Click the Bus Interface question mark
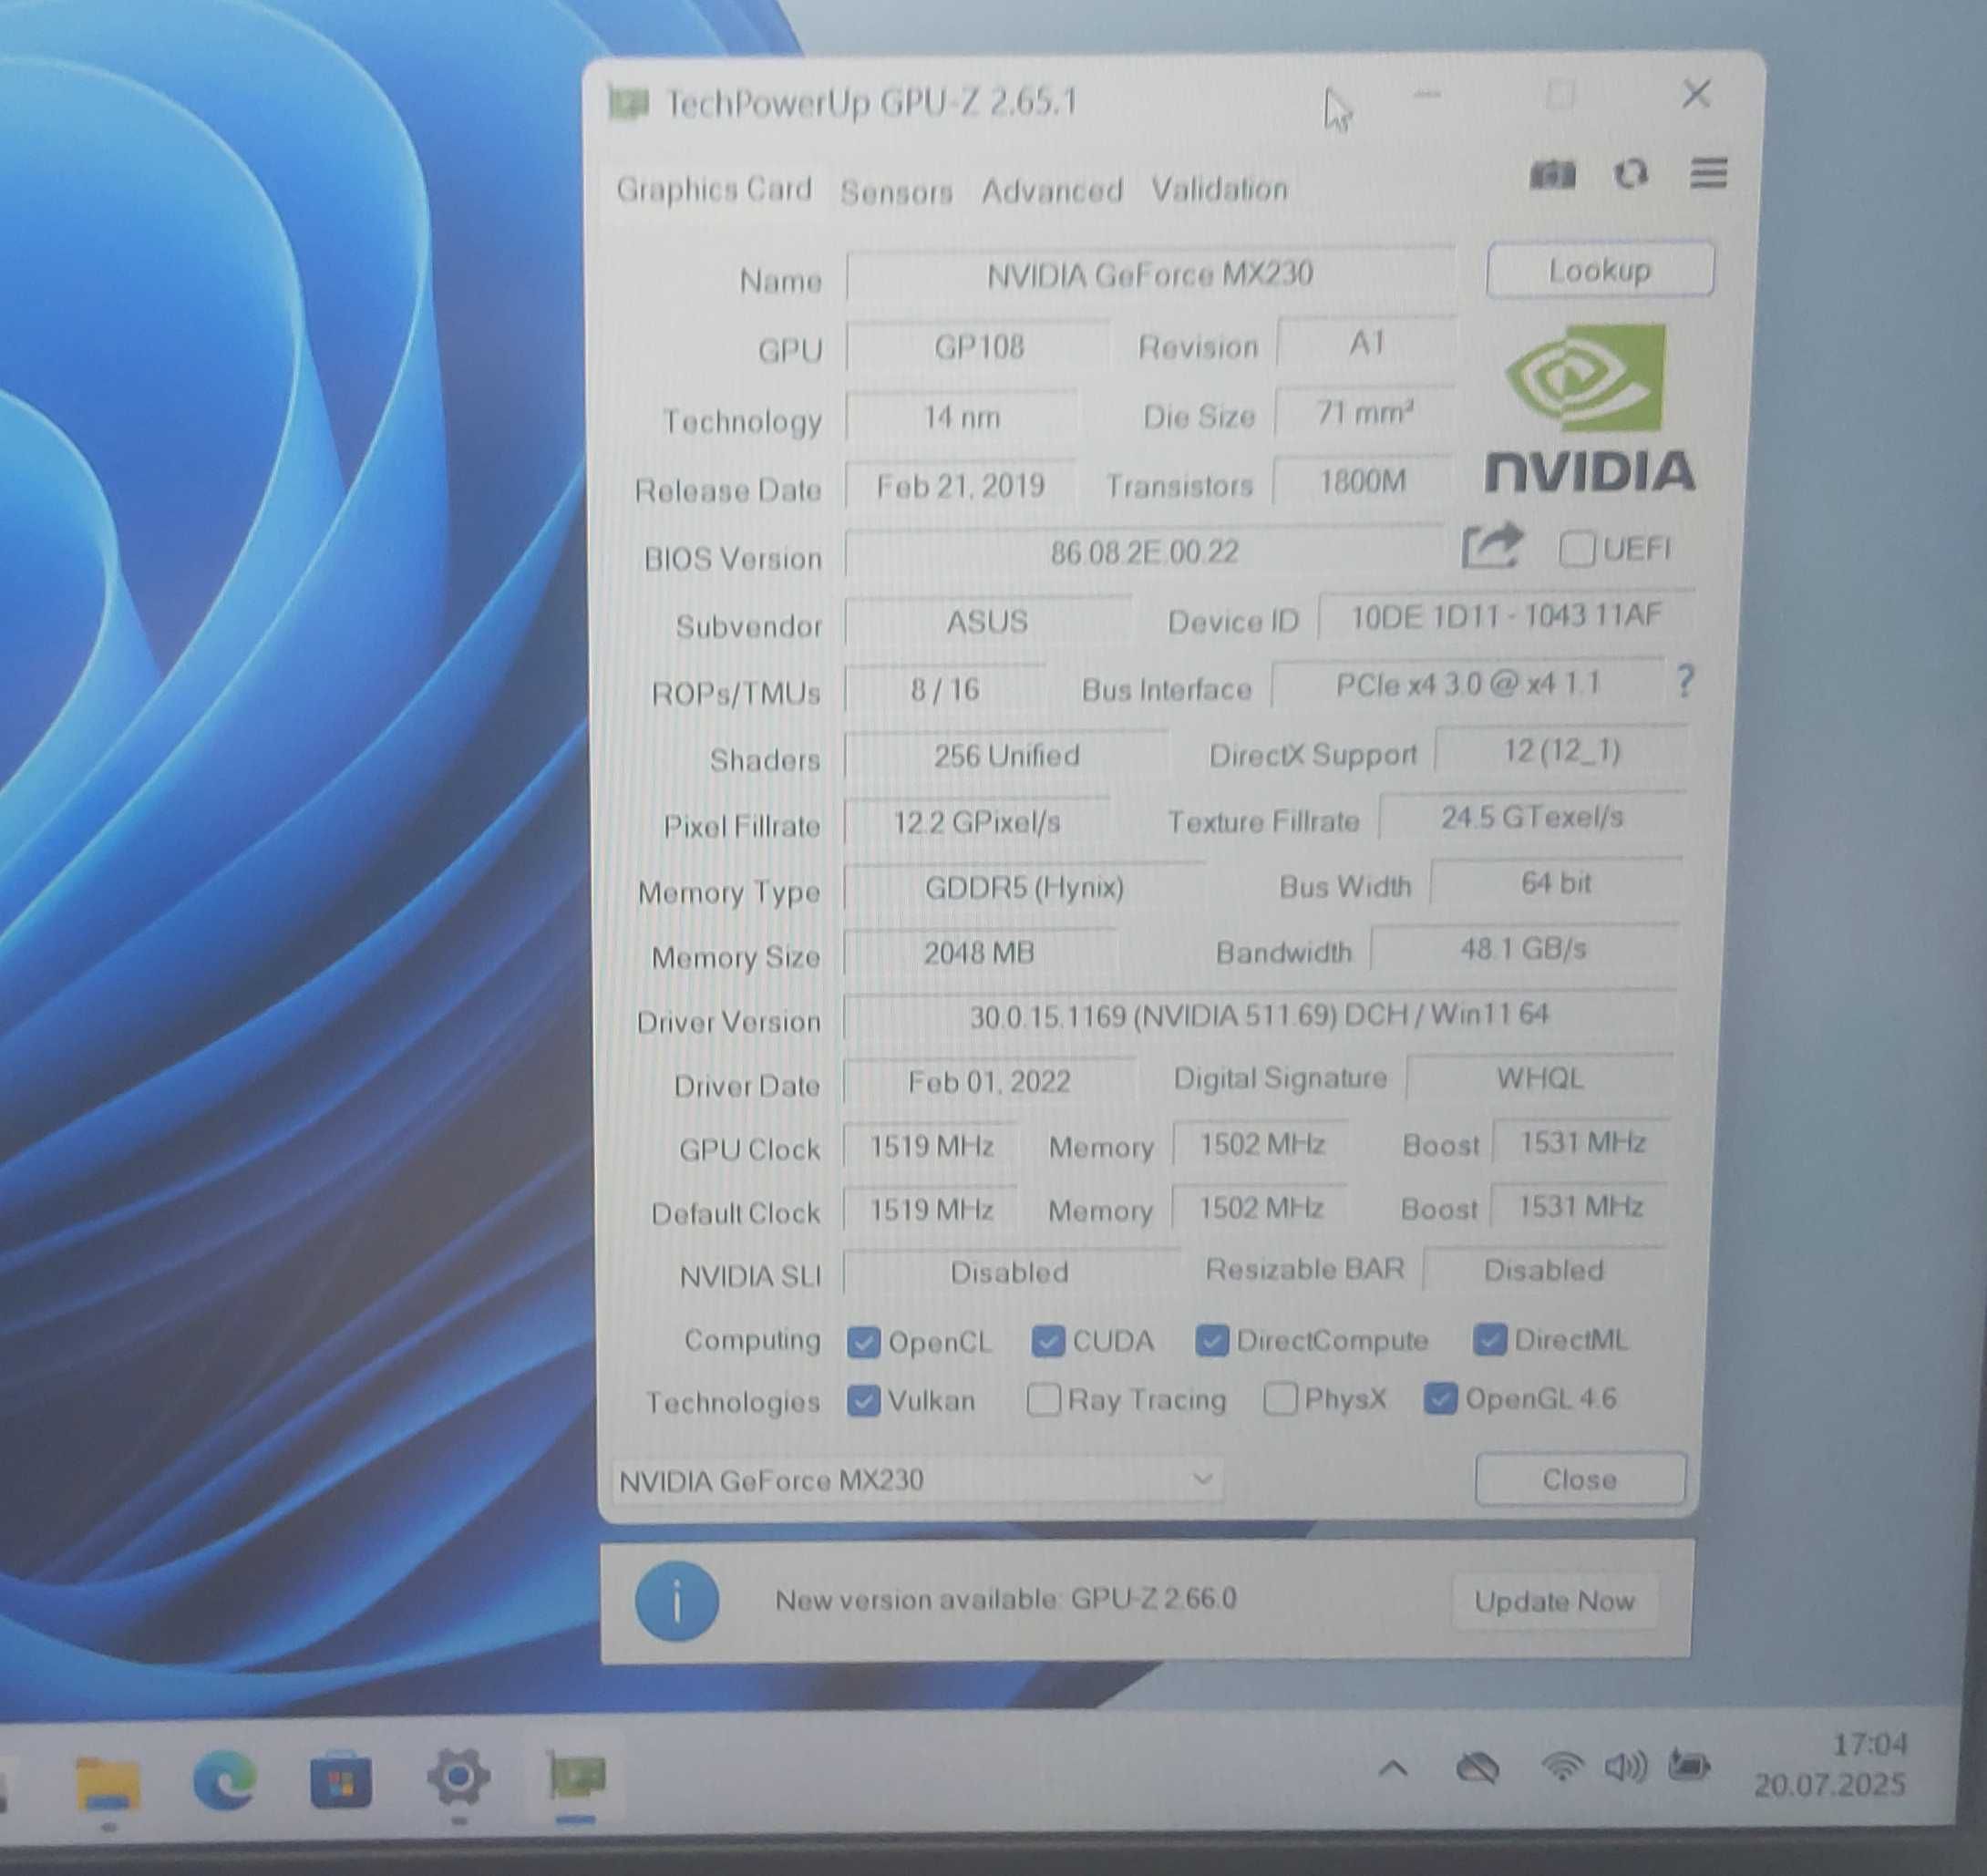 (1685, 681)
